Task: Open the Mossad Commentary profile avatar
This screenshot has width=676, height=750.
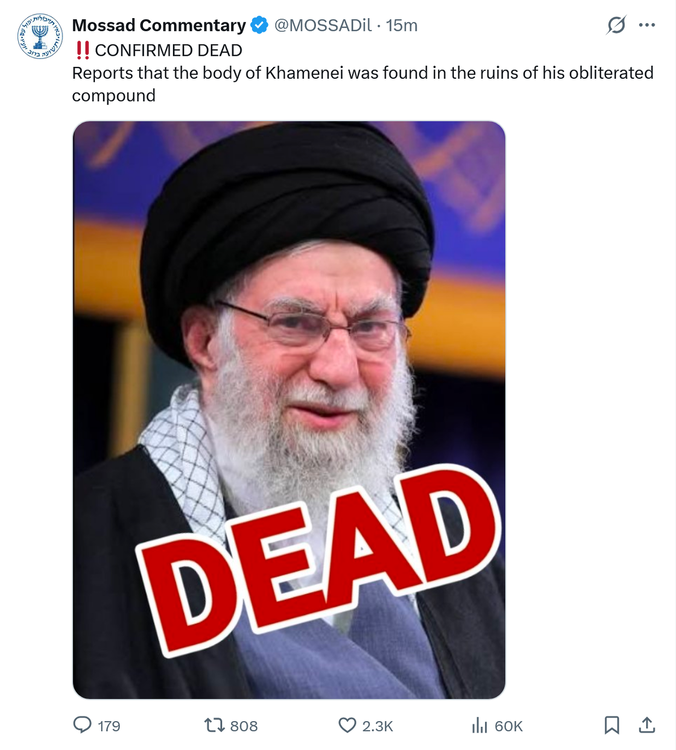Action: (x=40, y=36)
